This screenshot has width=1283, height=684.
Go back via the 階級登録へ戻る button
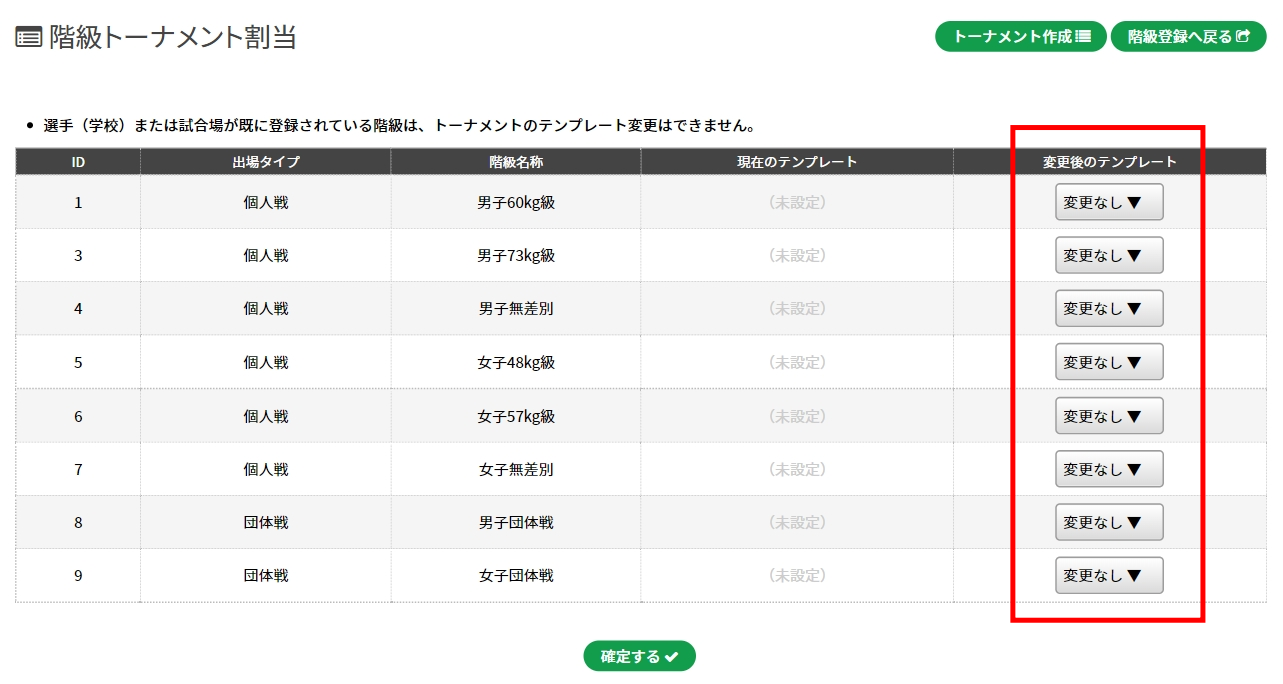(1188, 37)
